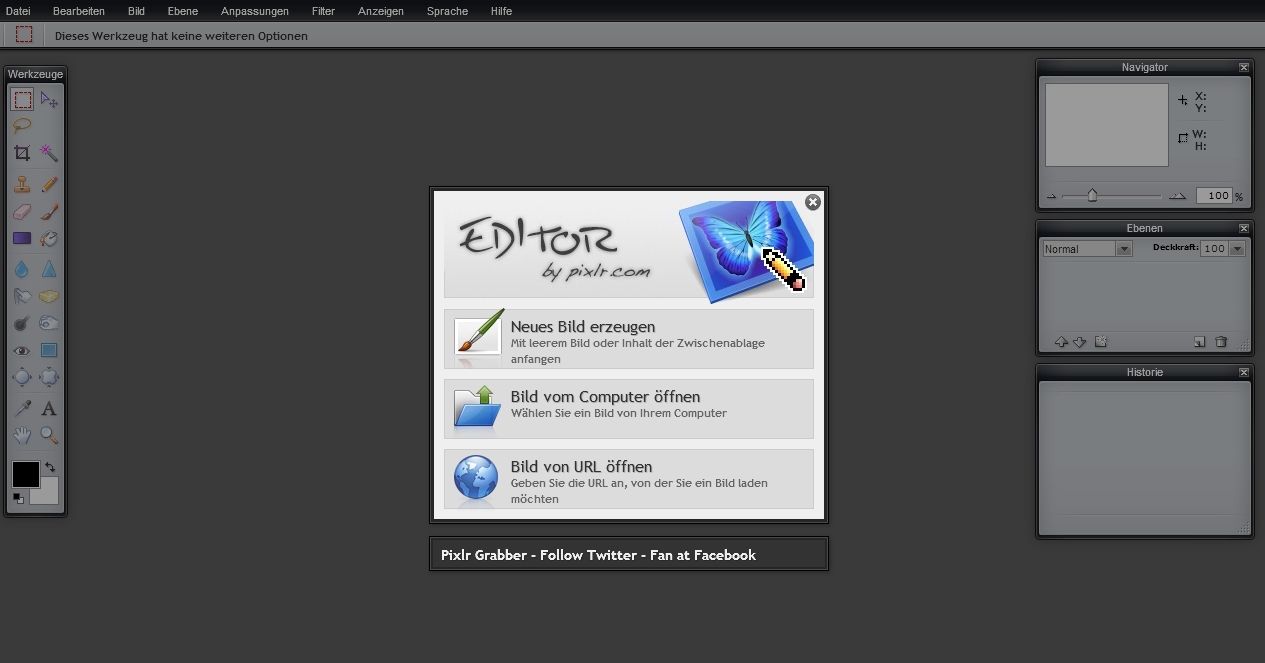Open the black foreground color swatch

pyautogui.click(x=25, y=474)
